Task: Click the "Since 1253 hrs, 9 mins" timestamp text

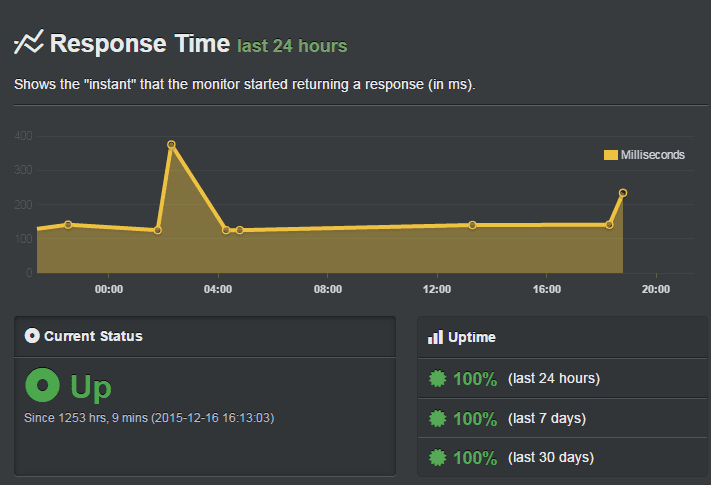Action: tap(149, 417)
